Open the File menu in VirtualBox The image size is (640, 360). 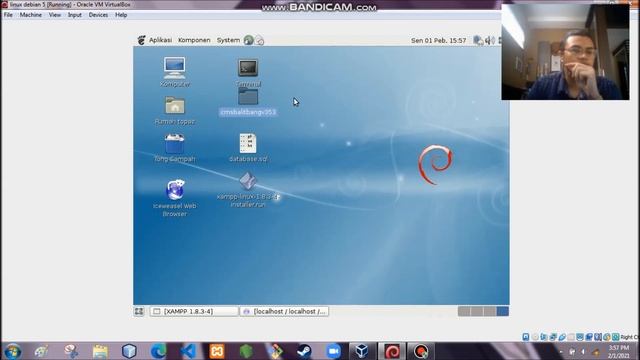click(x=8, y=15)
